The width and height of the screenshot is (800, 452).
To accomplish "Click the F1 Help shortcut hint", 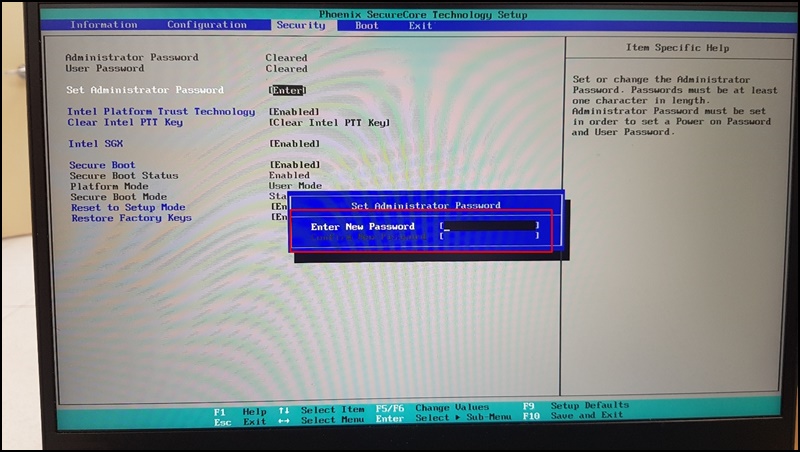I will pyautogui.click(x=240, y=412).
